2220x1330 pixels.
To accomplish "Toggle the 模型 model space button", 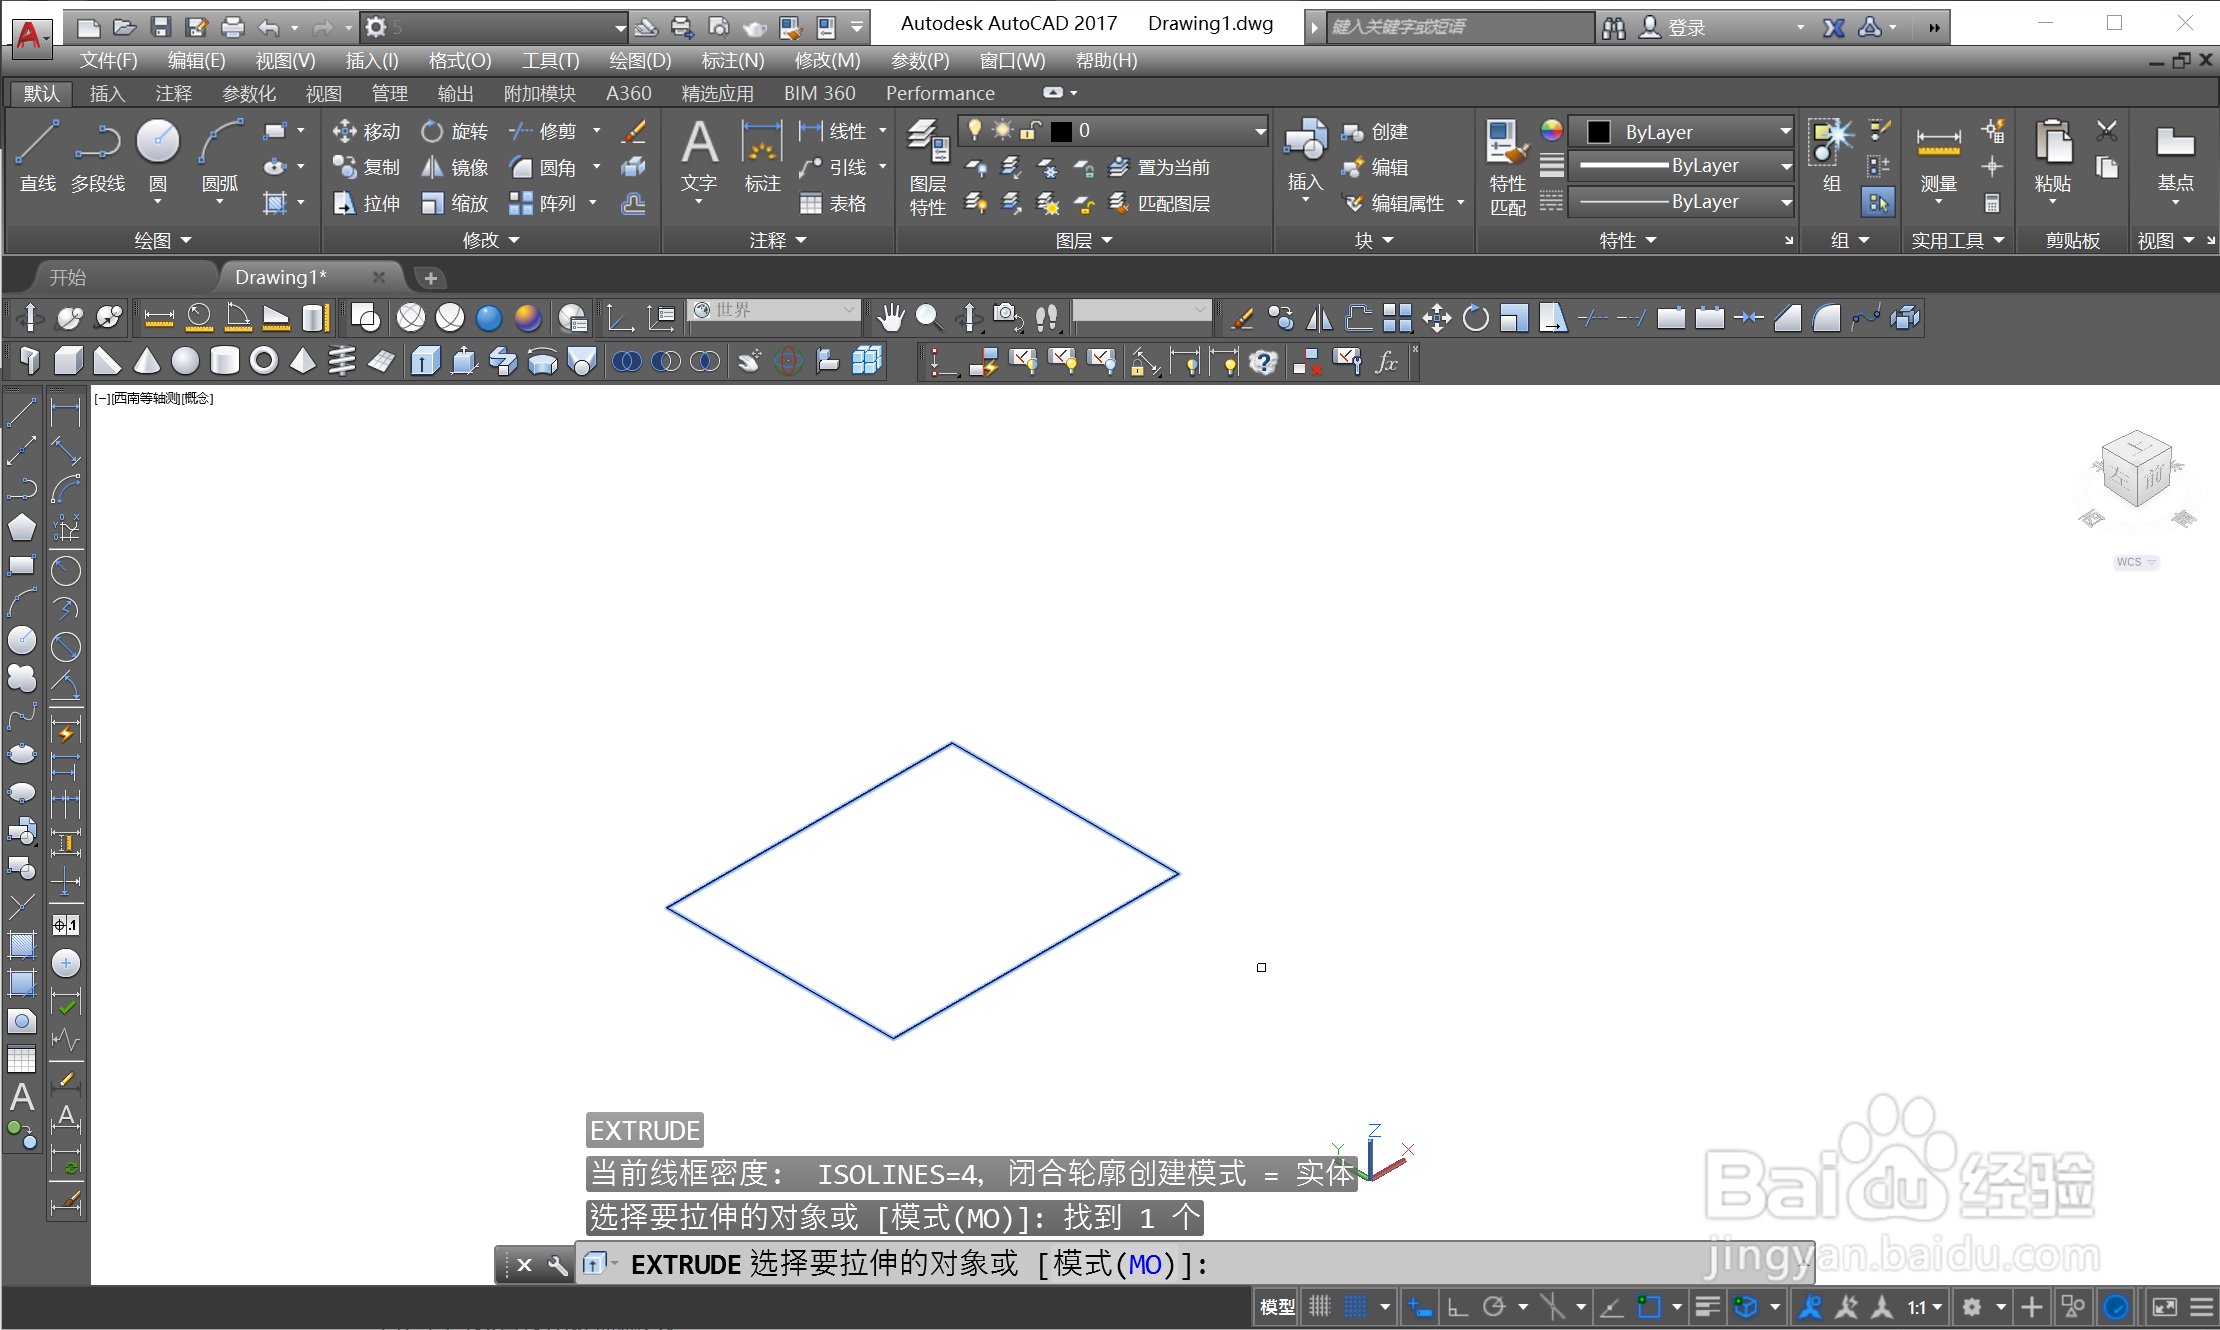I will 1277,1306.
